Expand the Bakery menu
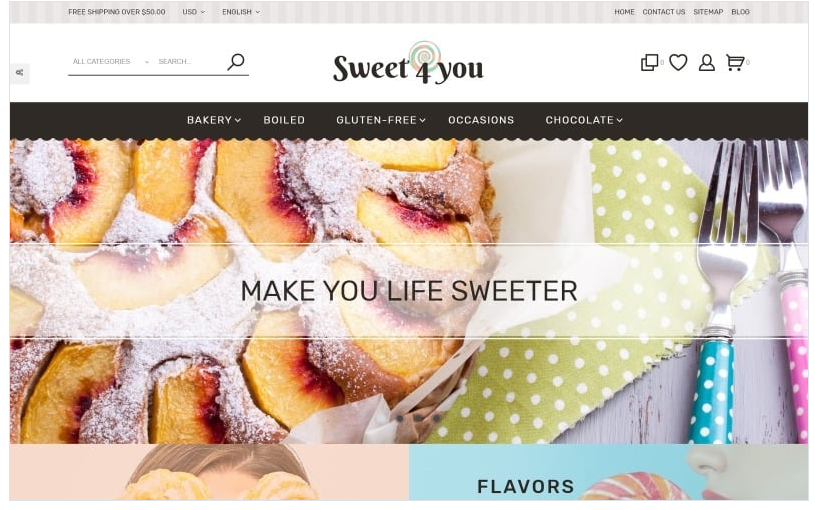Image resolution: width=815 pixels, height=510 pixels. pos(214,120)
